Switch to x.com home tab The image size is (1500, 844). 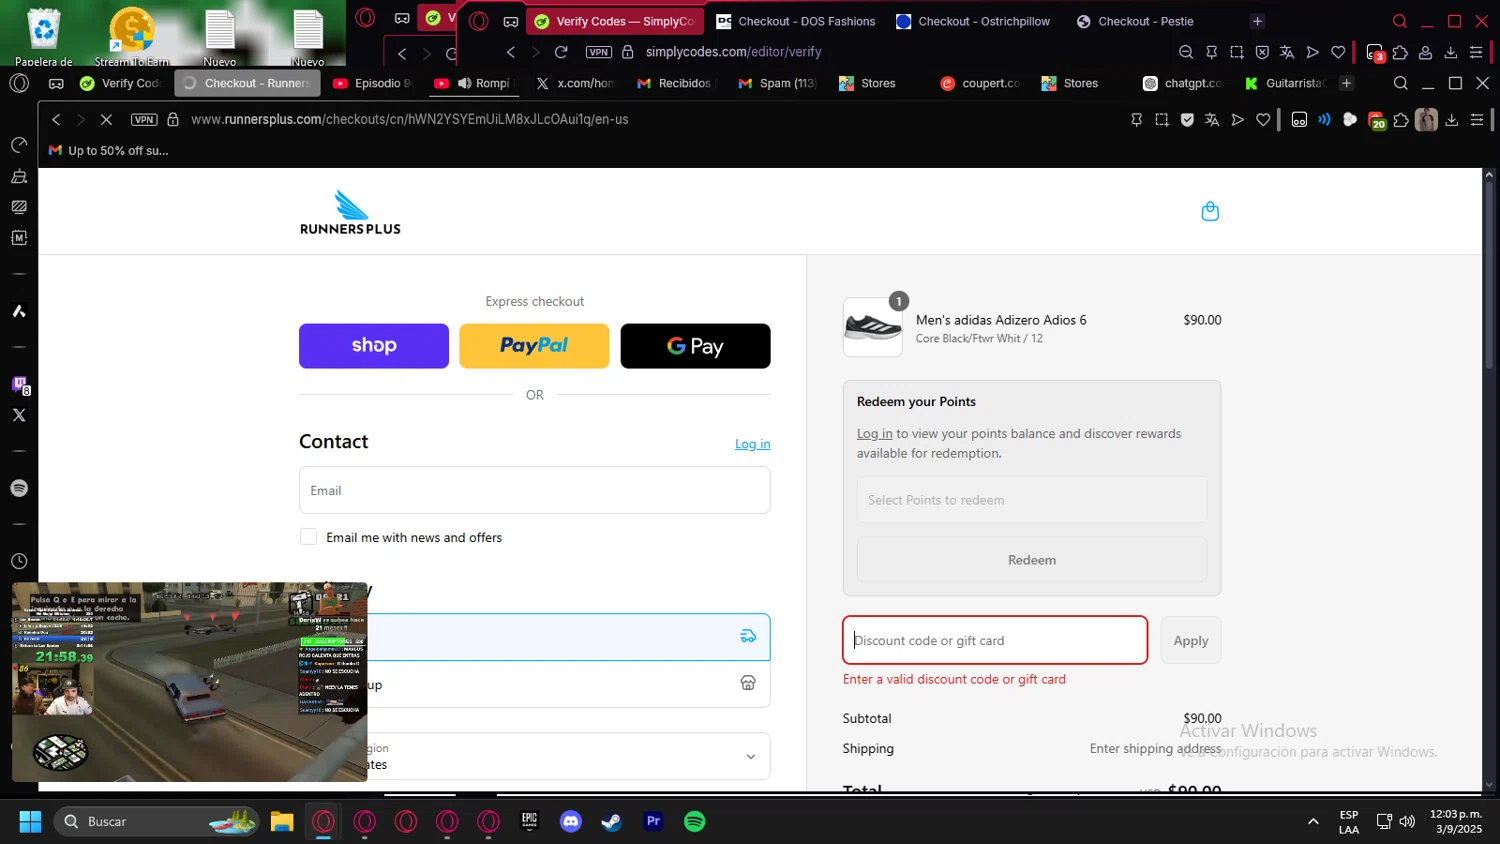coord(575,83)
